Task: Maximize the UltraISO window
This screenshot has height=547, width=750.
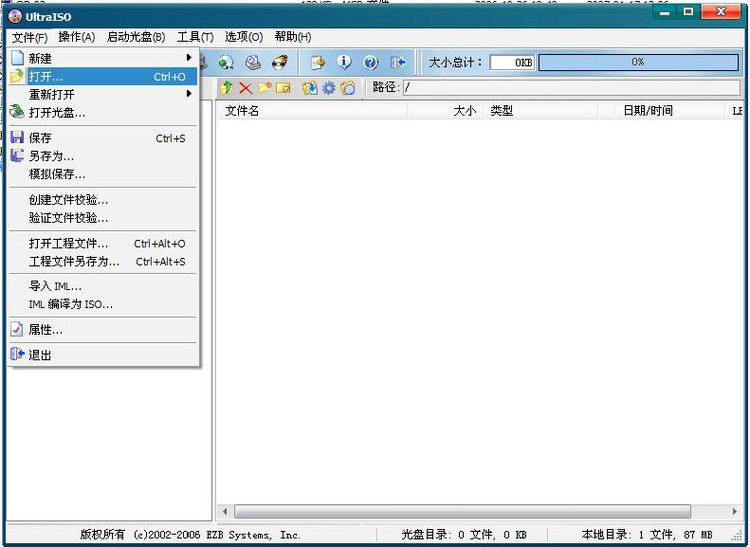Action: point(688,12)
